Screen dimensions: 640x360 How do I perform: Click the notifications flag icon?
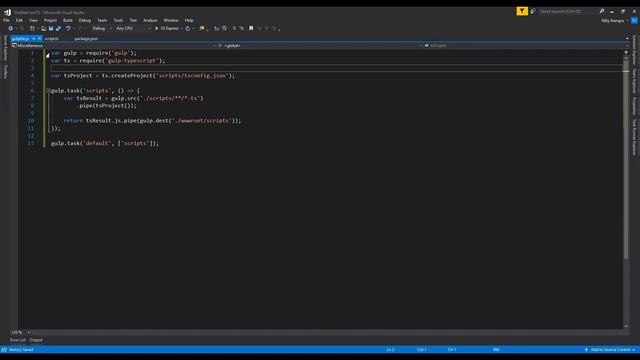pyautogui.click(x=522, y=11)
